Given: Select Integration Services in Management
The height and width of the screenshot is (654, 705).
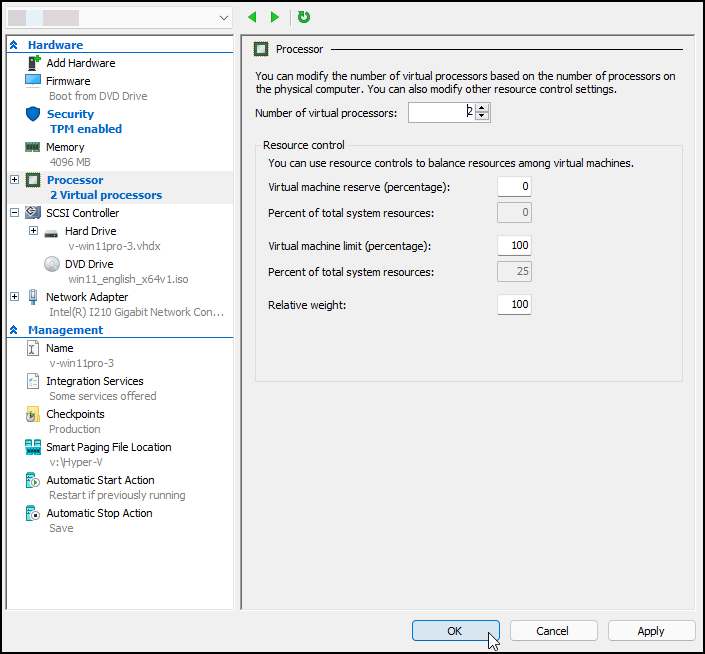Looking at the screenshot, I should pyautogui.click(x=94, y=381).
